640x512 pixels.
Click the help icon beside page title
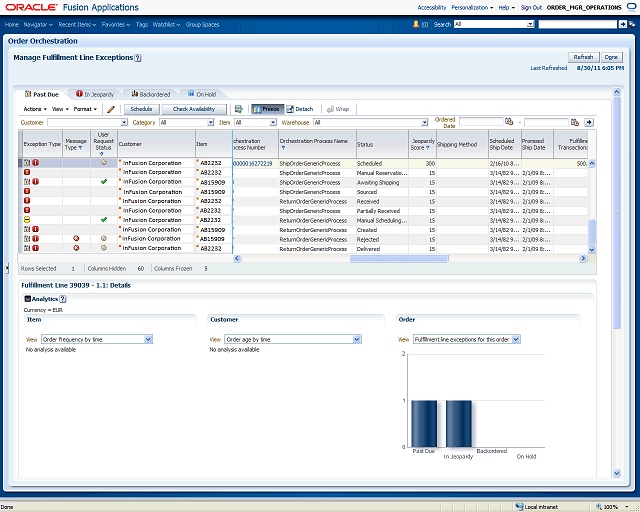click(138, 58)
